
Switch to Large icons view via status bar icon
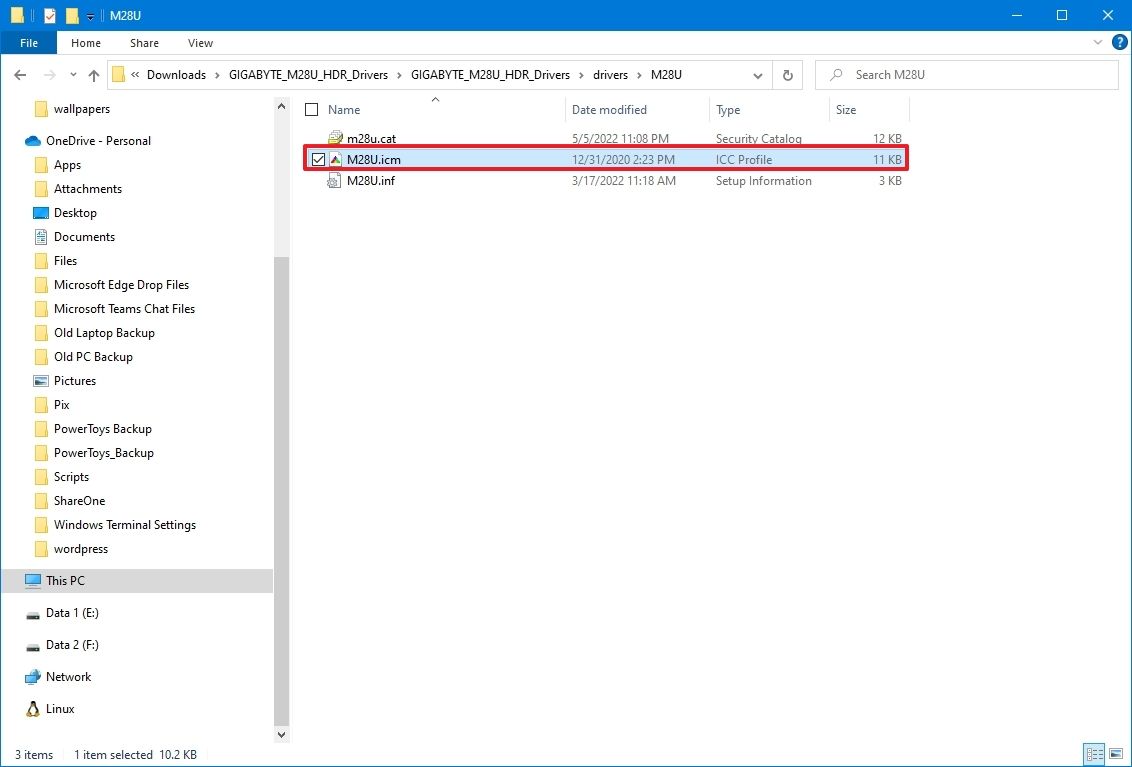(1113, 754)
